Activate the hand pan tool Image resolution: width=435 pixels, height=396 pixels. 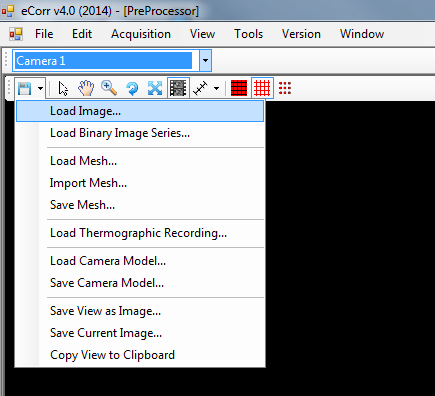click(86, 89)
